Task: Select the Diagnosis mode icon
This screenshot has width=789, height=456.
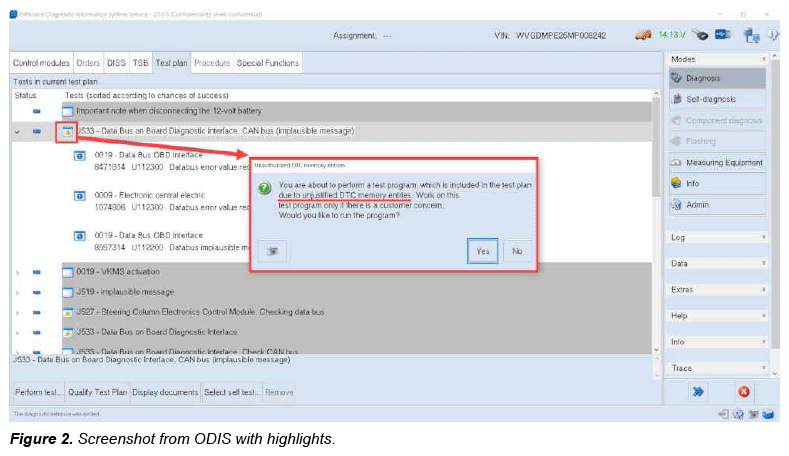Action: click(677, 78)
